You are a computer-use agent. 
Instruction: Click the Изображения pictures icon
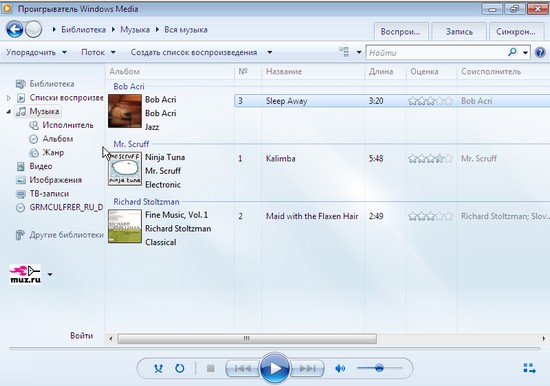tap(21, 180)
